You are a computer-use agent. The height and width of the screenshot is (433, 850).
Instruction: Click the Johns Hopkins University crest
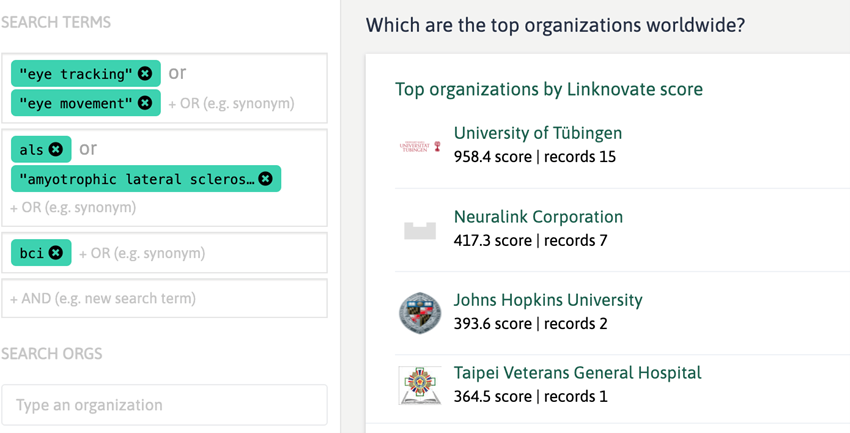419,313
